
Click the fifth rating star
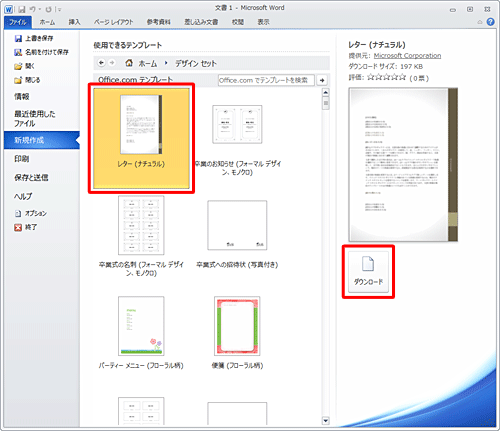[403, 78]
